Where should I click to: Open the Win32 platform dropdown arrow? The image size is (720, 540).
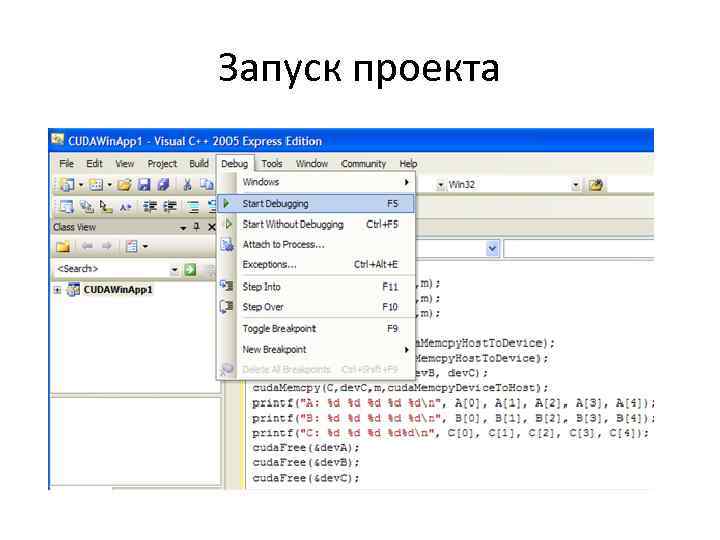575,186
